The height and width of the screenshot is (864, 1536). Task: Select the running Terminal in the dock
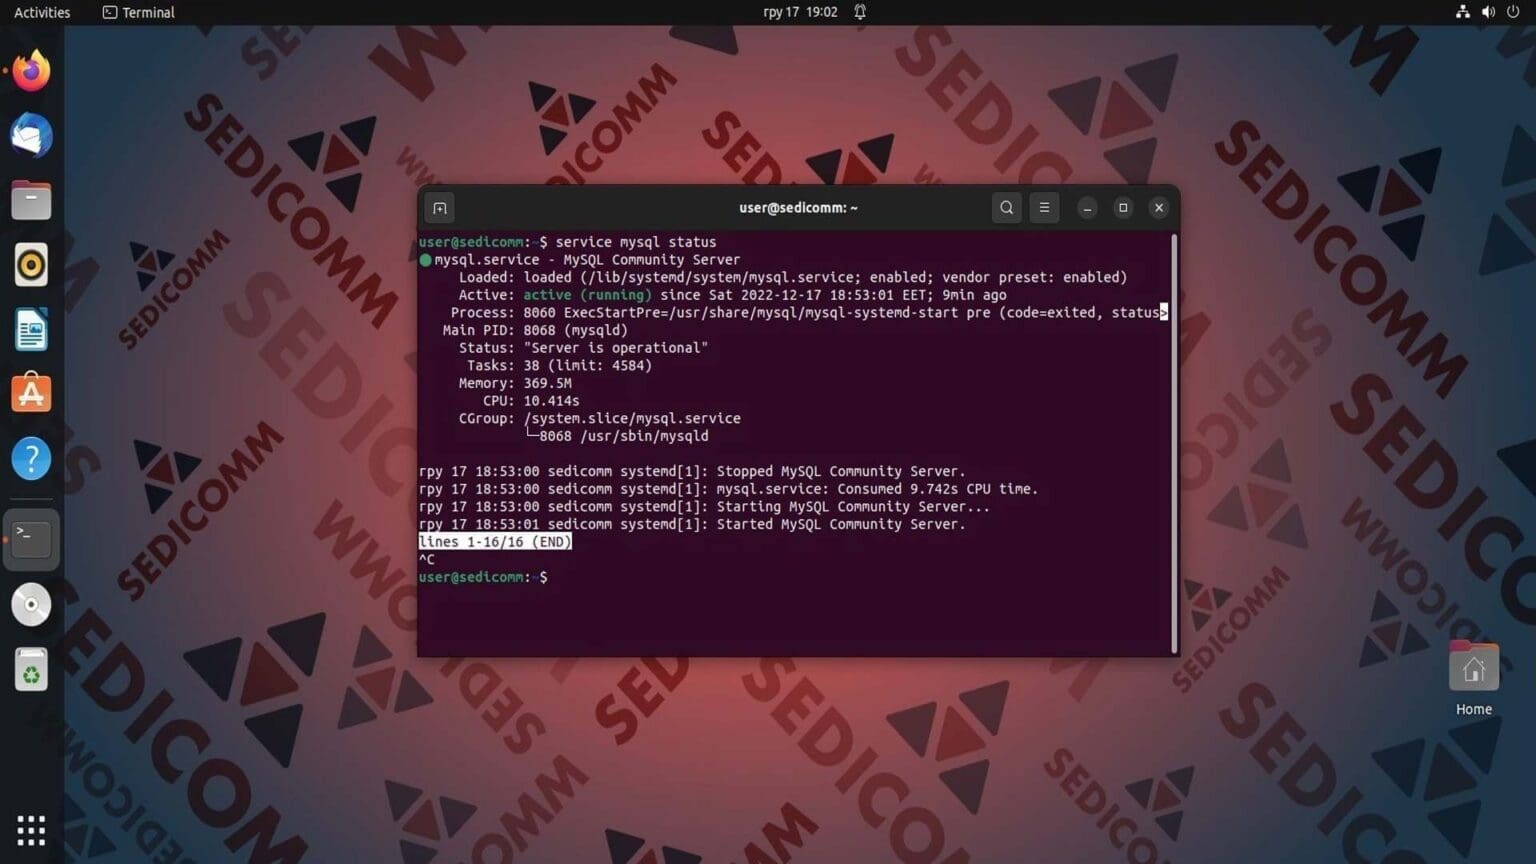[30, 538]
